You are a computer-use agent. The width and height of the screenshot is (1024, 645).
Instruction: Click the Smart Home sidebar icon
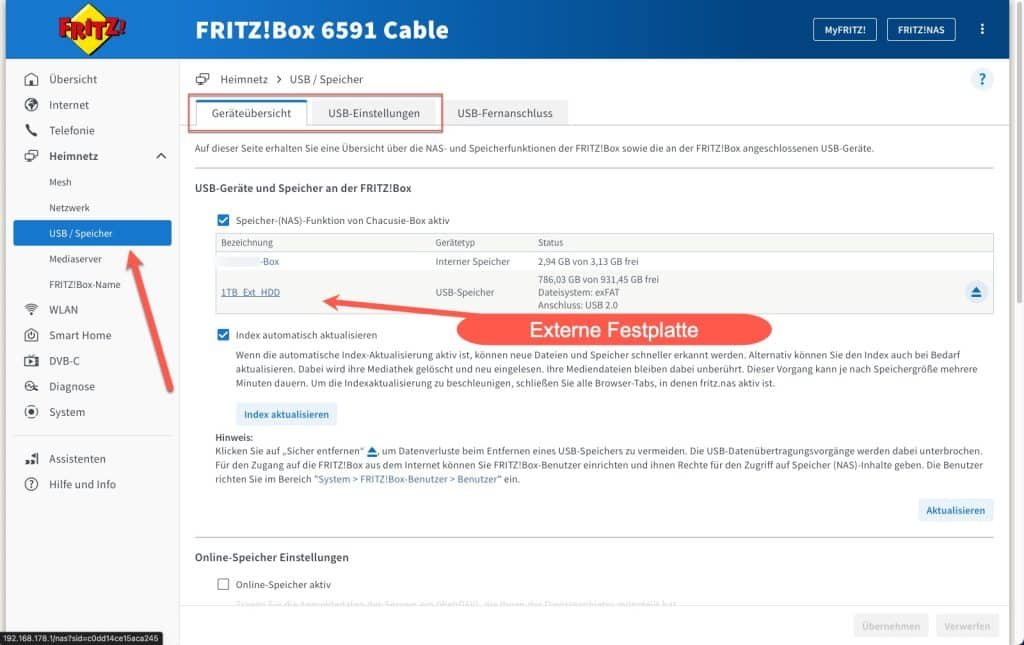pyautogui.click(x=33, y=334)
